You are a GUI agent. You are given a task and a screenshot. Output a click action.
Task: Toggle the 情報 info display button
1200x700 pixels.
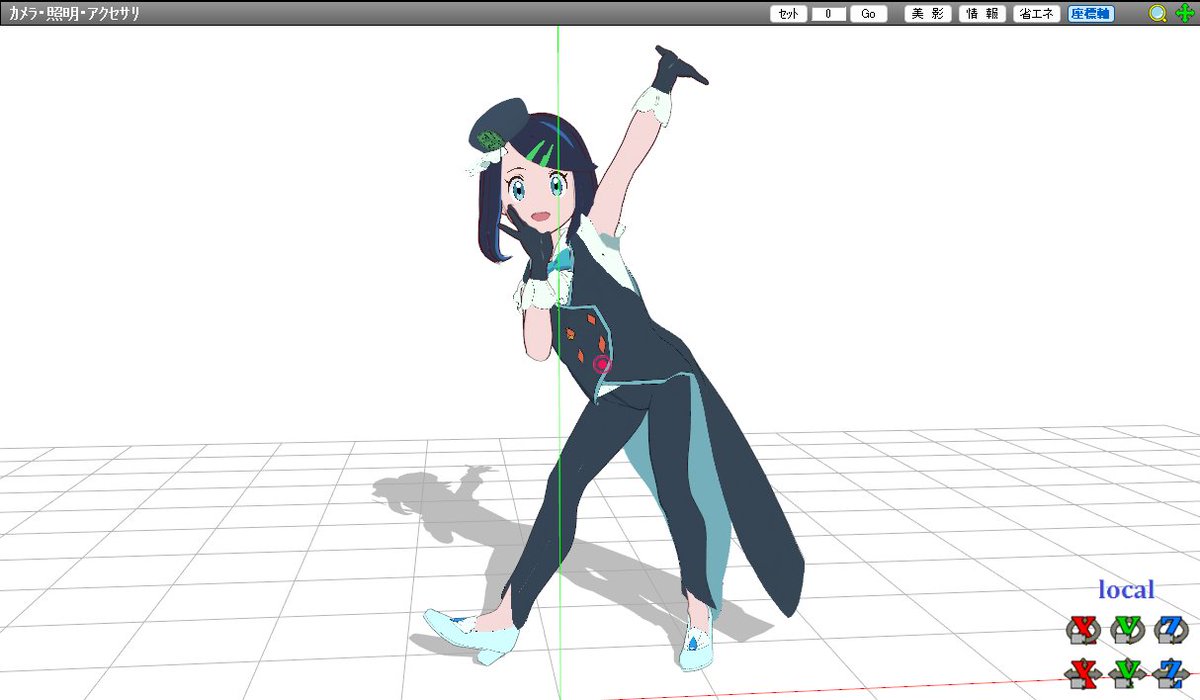point(982,14)
